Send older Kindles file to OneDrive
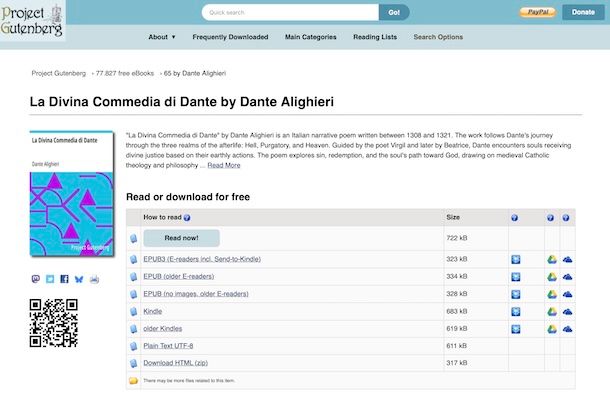This screenshot has height=403, width=610. 567,329
